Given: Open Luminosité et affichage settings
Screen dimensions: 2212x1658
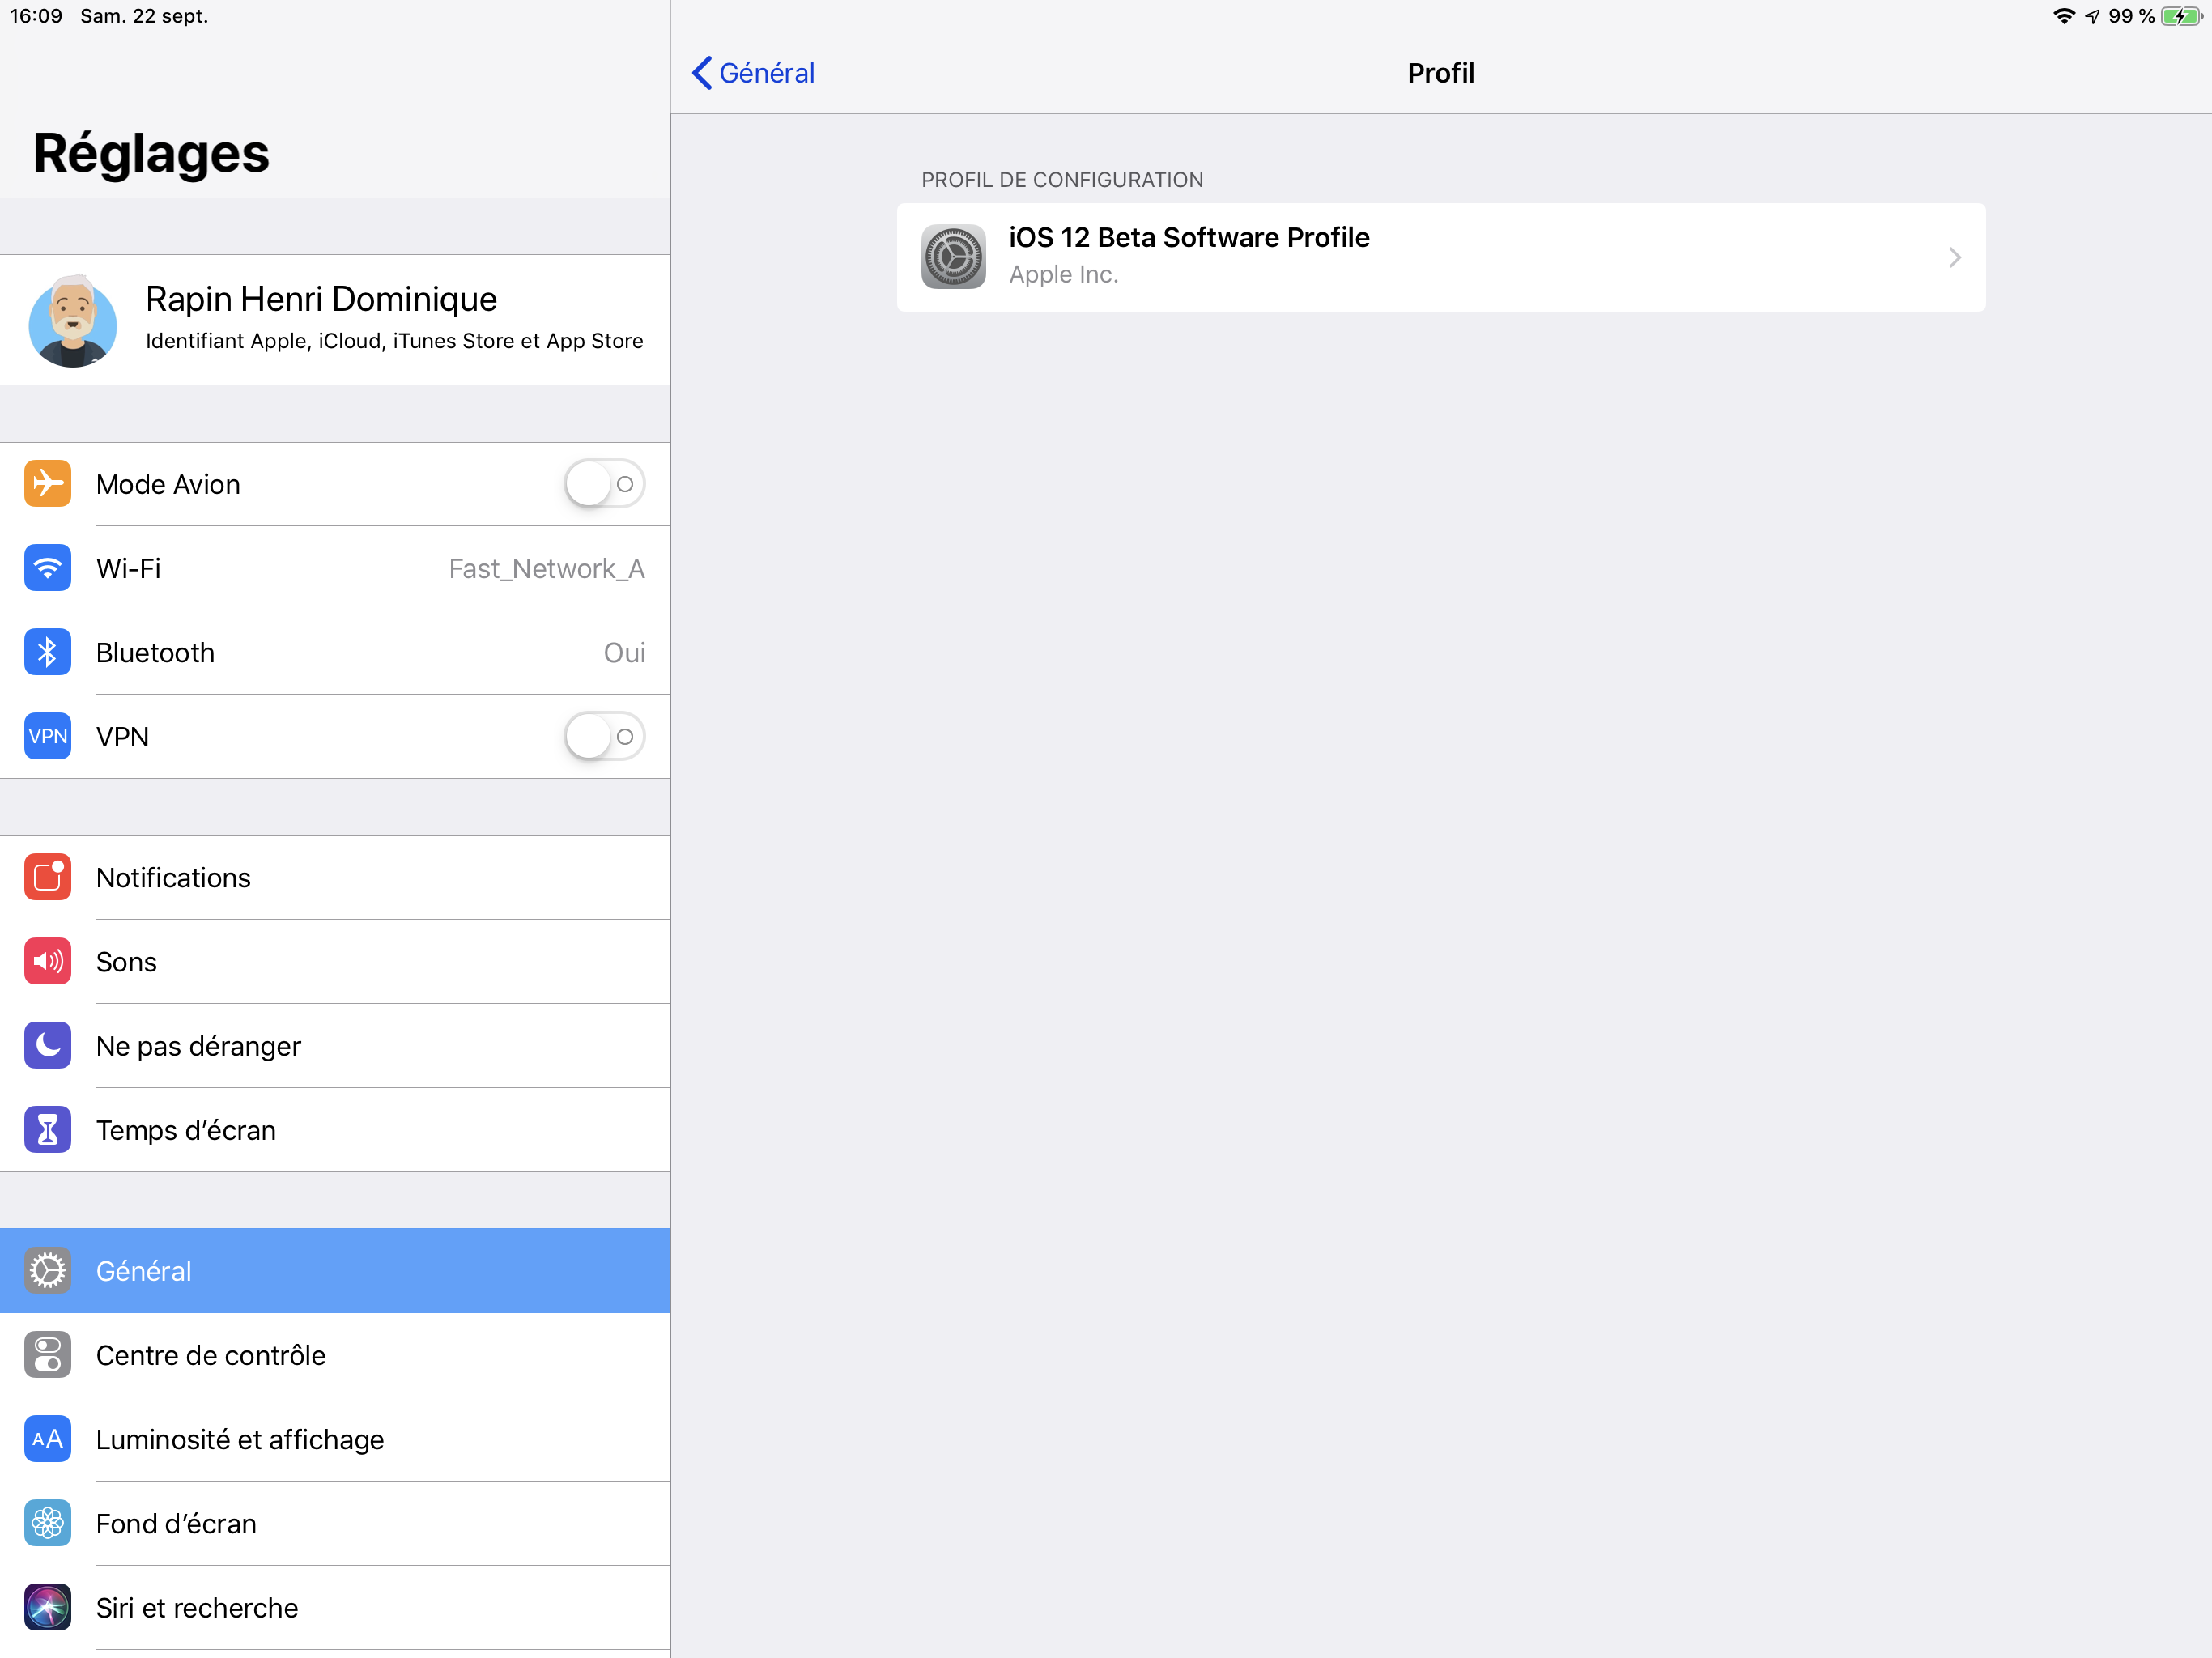Looking at the screenshot, I should [240, 1439].
